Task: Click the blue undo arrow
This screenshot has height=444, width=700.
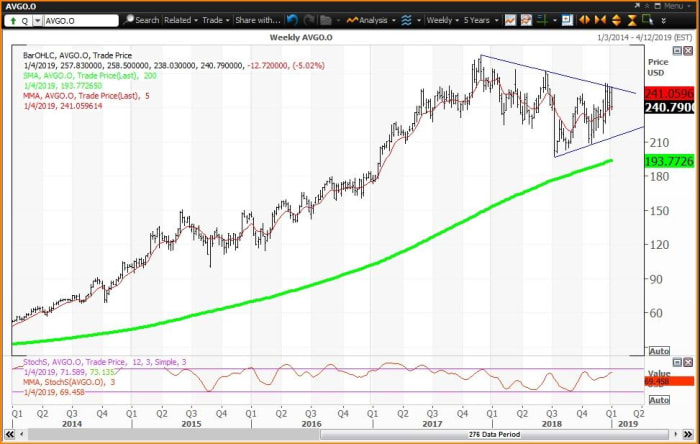Action: coord(292,20)
